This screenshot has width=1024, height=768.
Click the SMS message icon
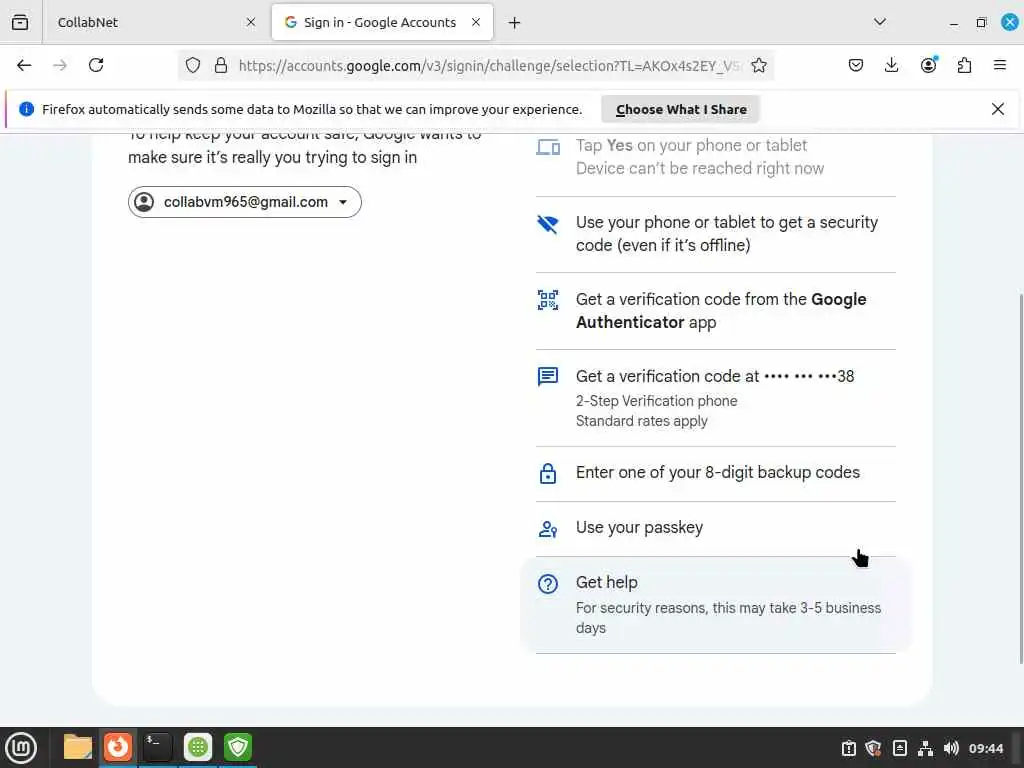pos(548,377)
